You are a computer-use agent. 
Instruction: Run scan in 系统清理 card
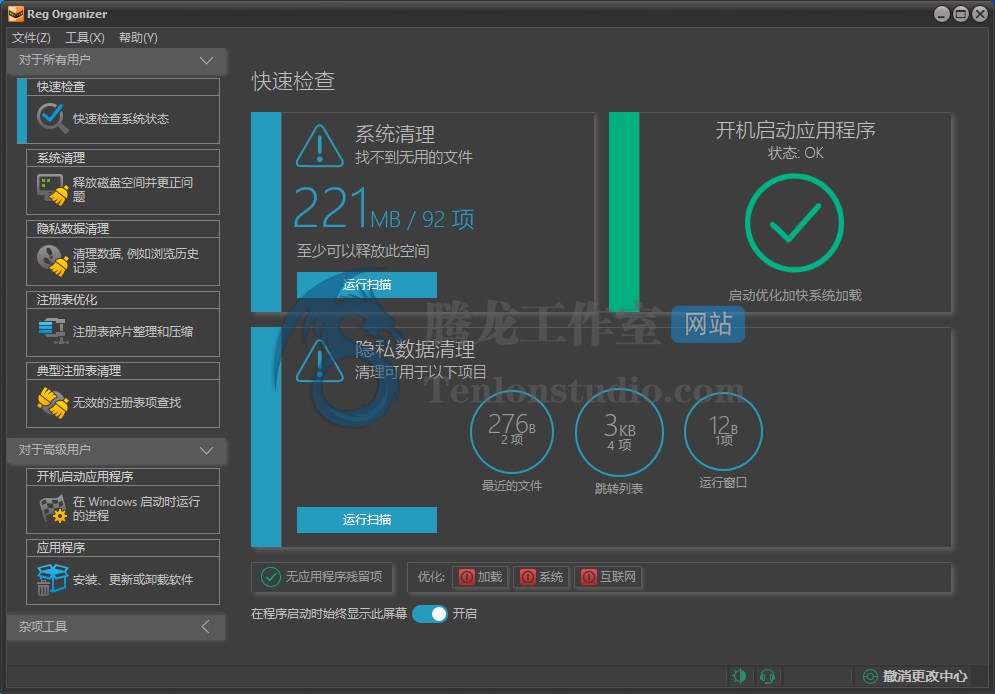click(x=367, y=285)
